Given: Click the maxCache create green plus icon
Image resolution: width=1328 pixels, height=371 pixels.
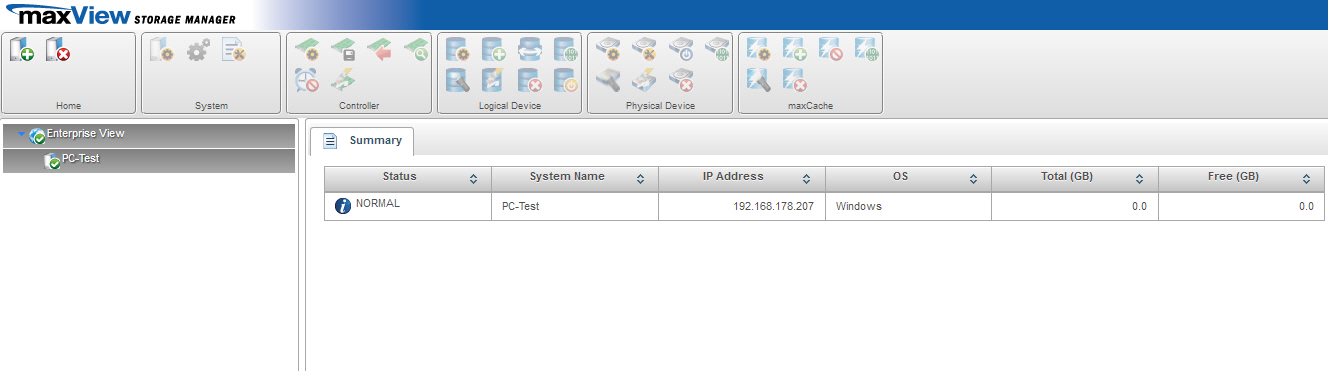Looking at the screenshot, I should click(794, 49).
